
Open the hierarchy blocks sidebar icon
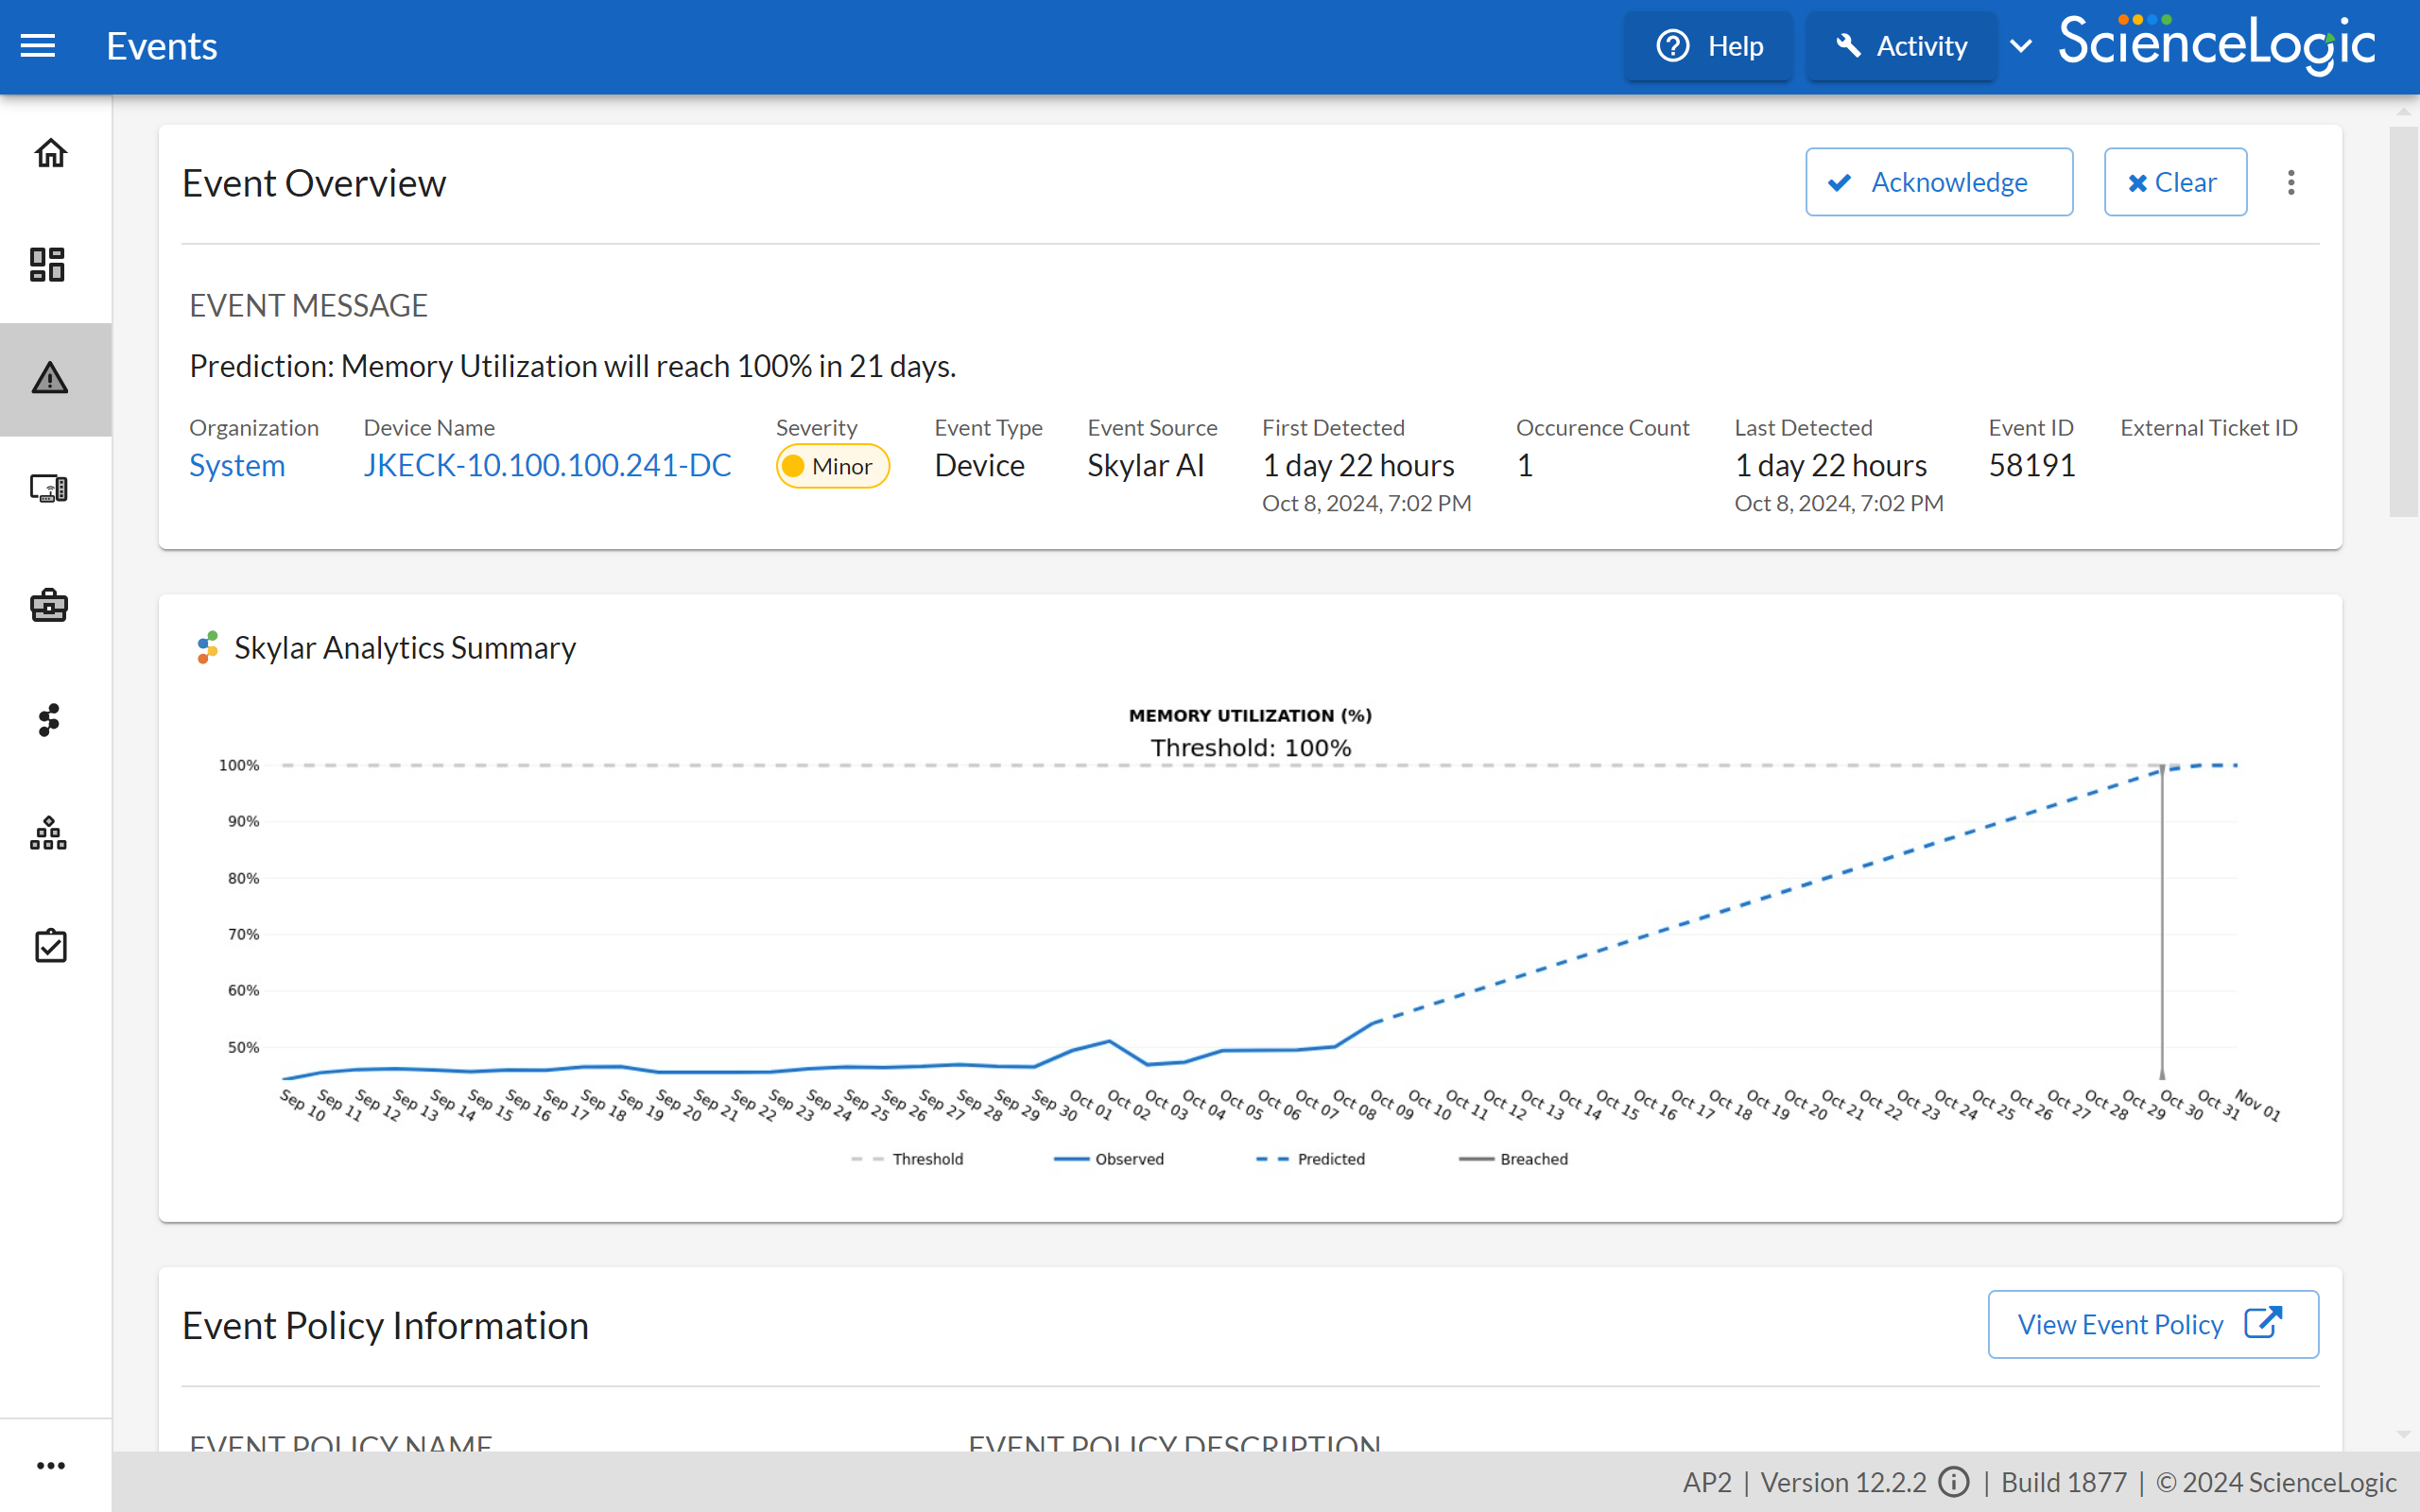pos(48,833)
